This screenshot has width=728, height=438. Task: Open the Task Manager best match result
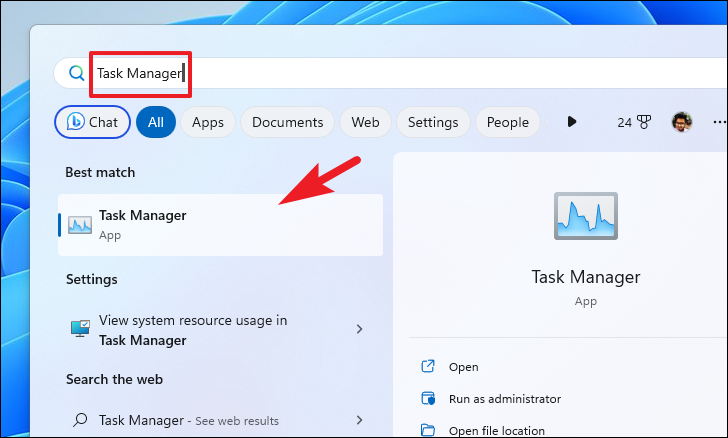221,225
